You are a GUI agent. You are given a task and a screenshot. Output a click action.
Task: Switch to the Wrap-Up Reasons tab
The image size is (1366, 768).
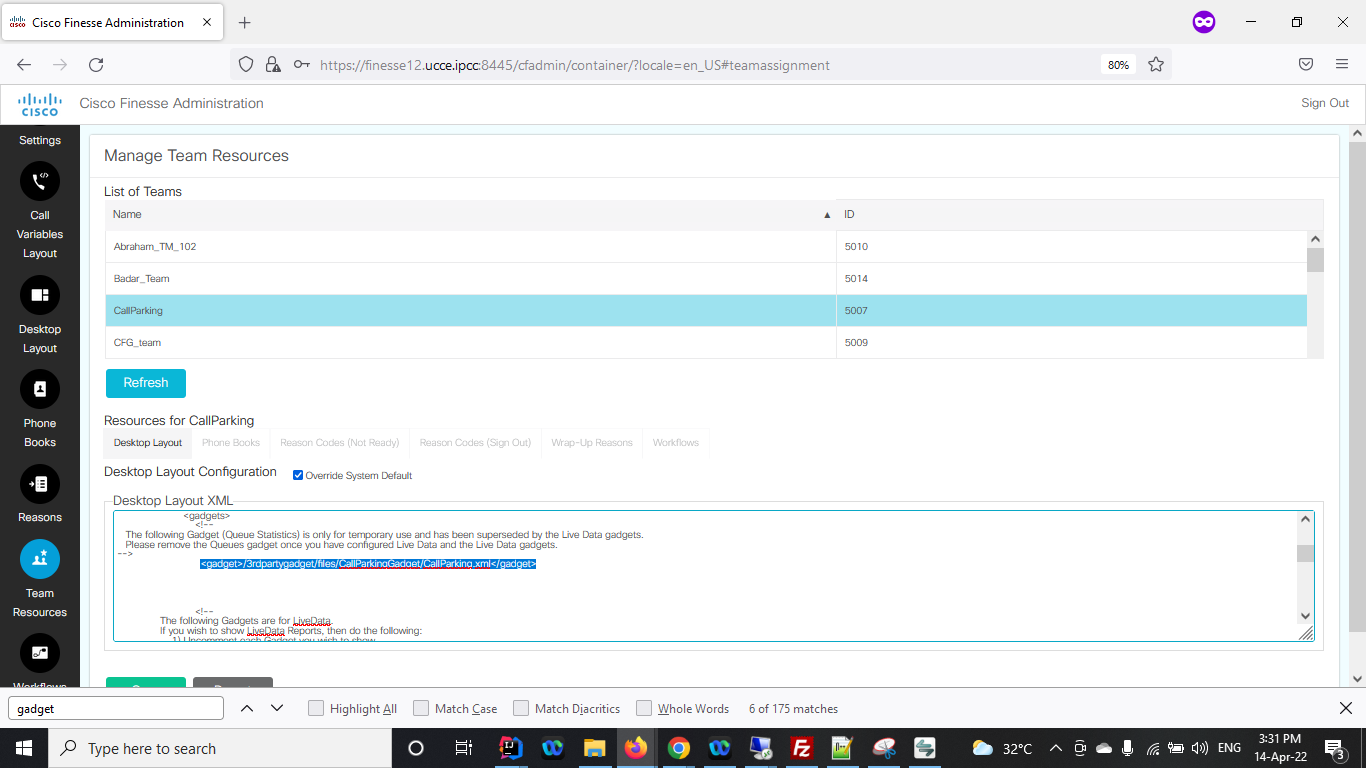click(x=591, y=443)
